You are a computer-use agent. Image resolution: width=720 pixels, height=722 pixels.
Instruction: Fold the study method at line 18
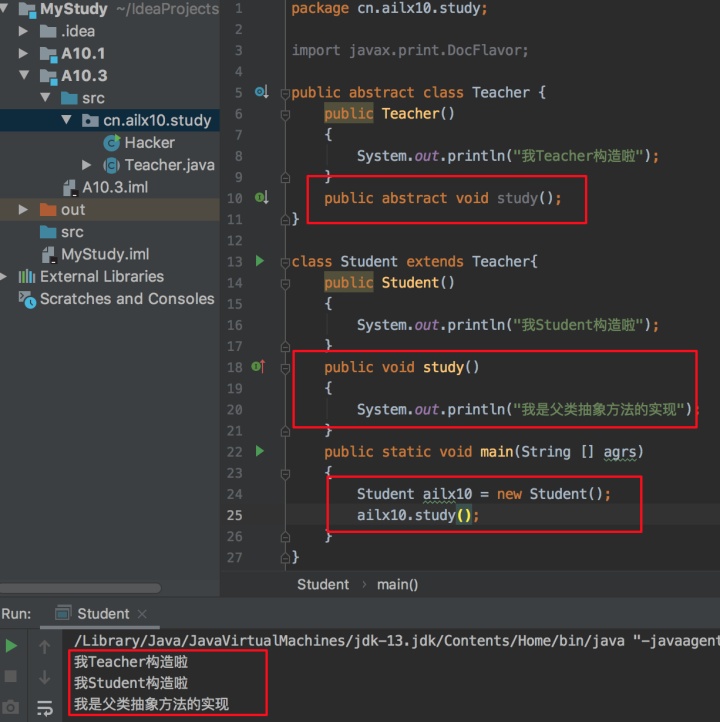tap(285, 368)
